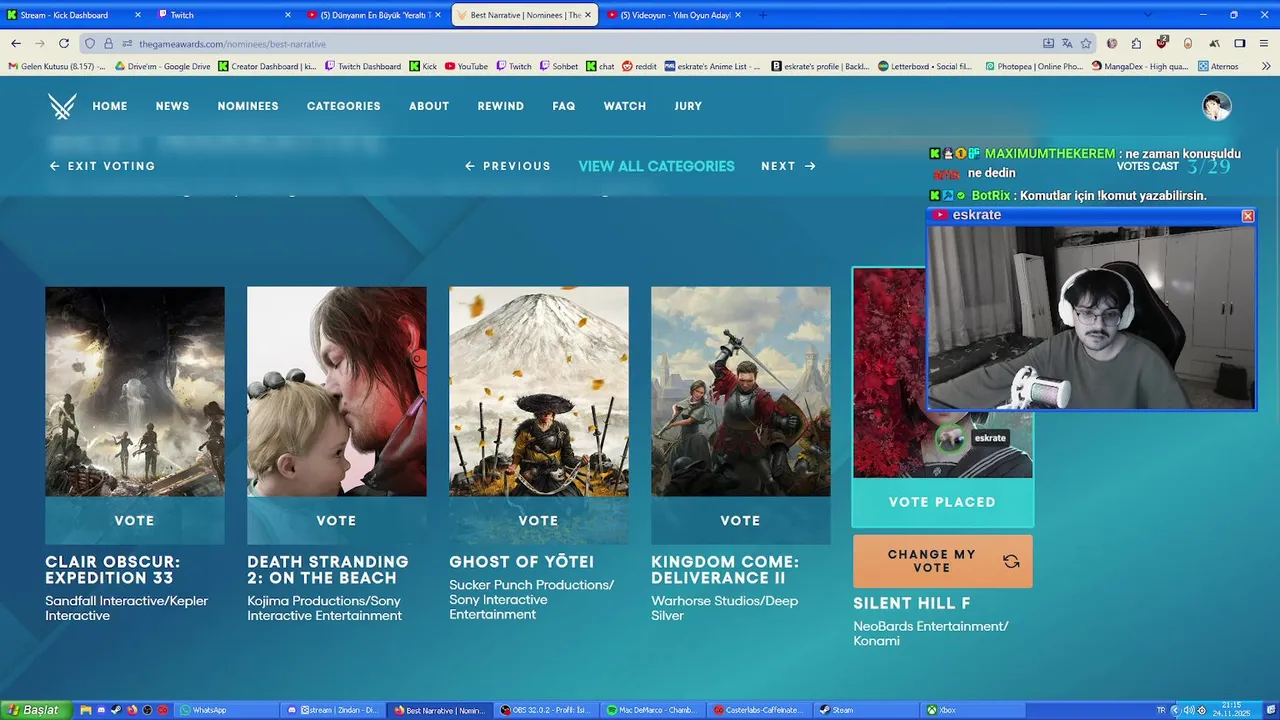Open the ABOUT menu item
Viewport: 1280px width, 720px height.
tap(429, 106)
